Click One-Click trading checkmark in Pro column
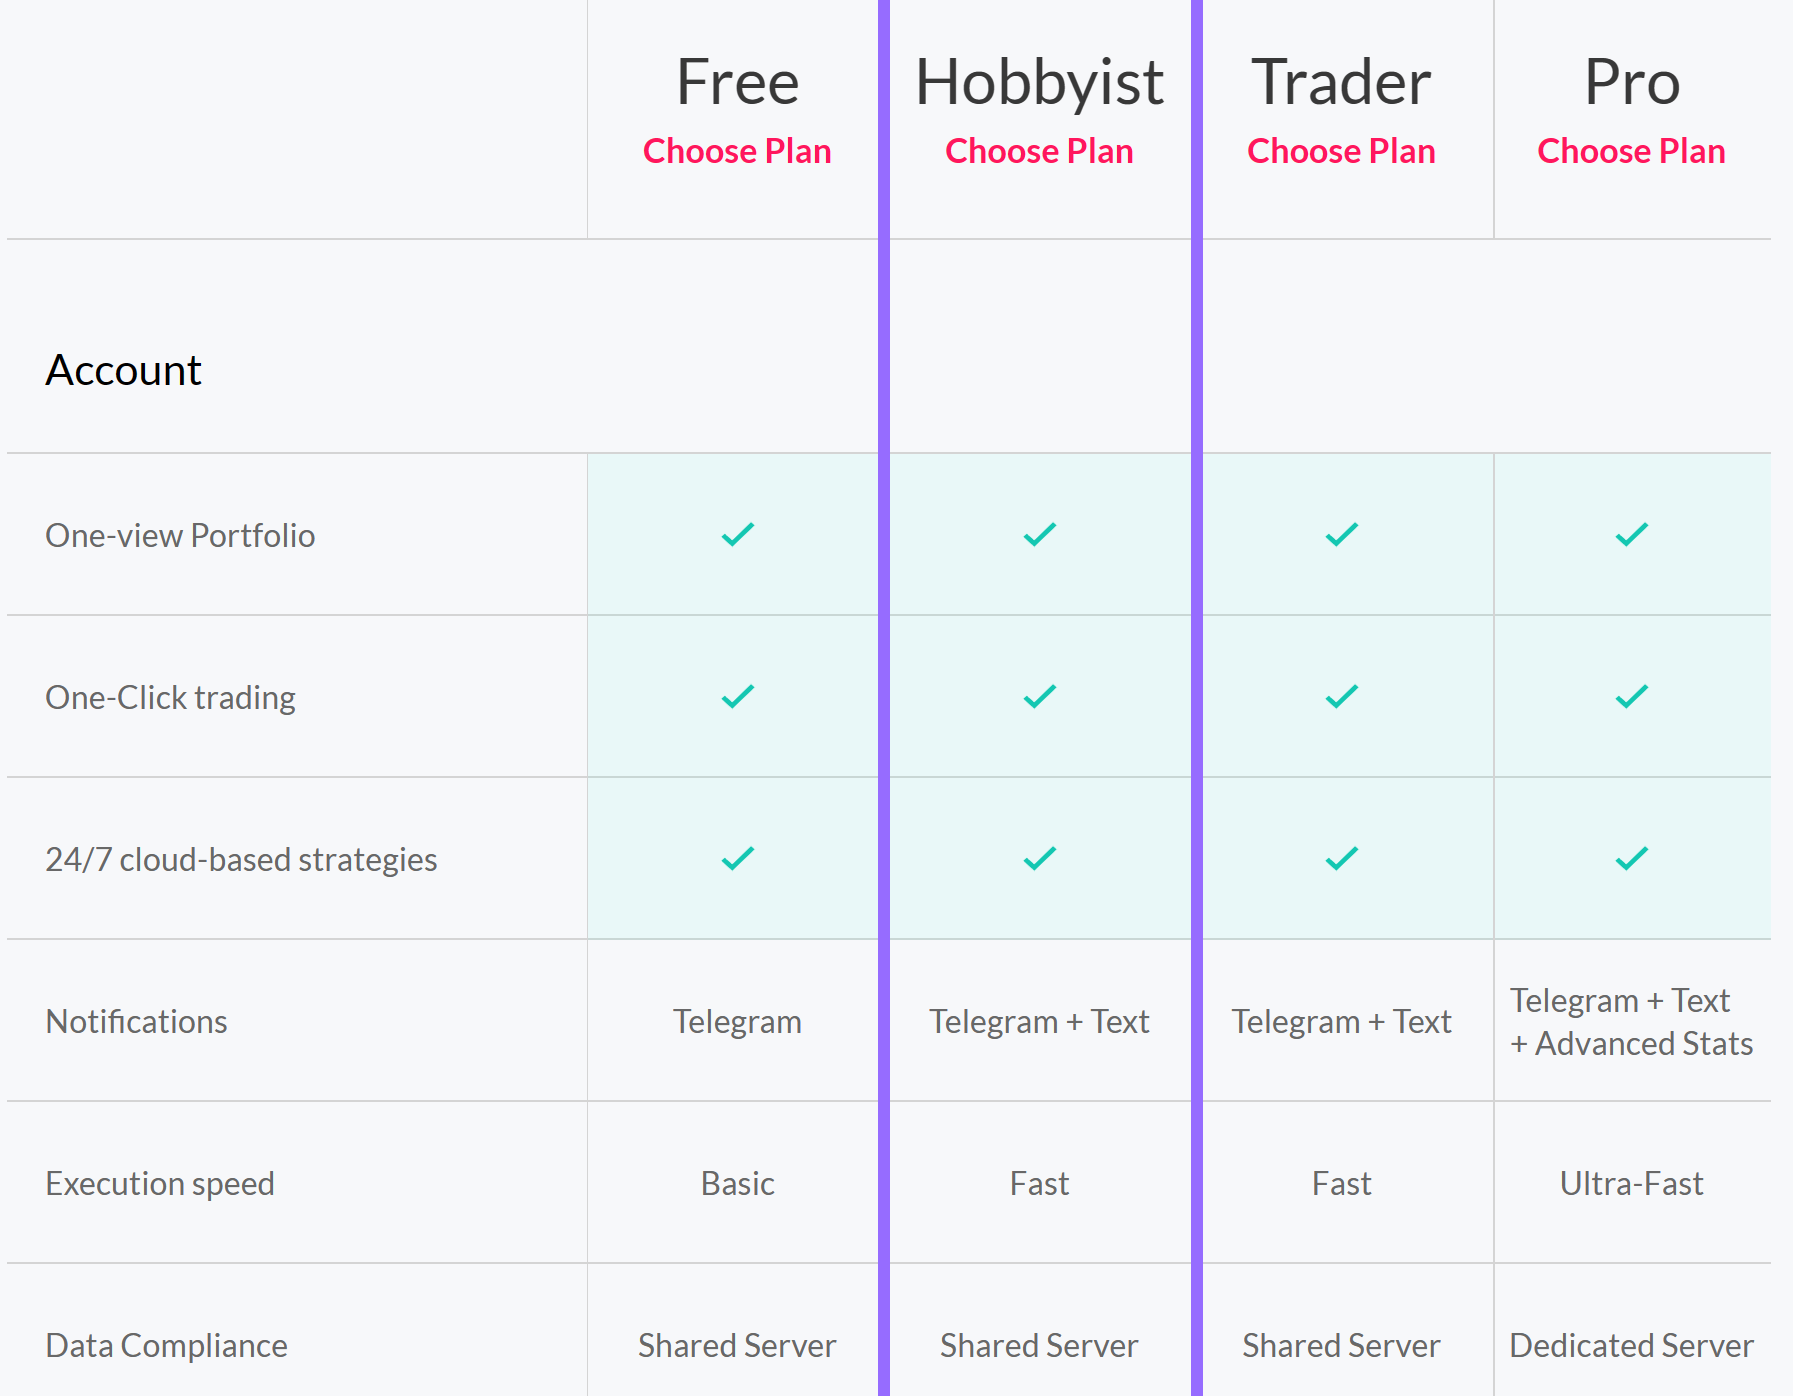This screenshot has width=1793, height=1396. (x=1632, y=697)
